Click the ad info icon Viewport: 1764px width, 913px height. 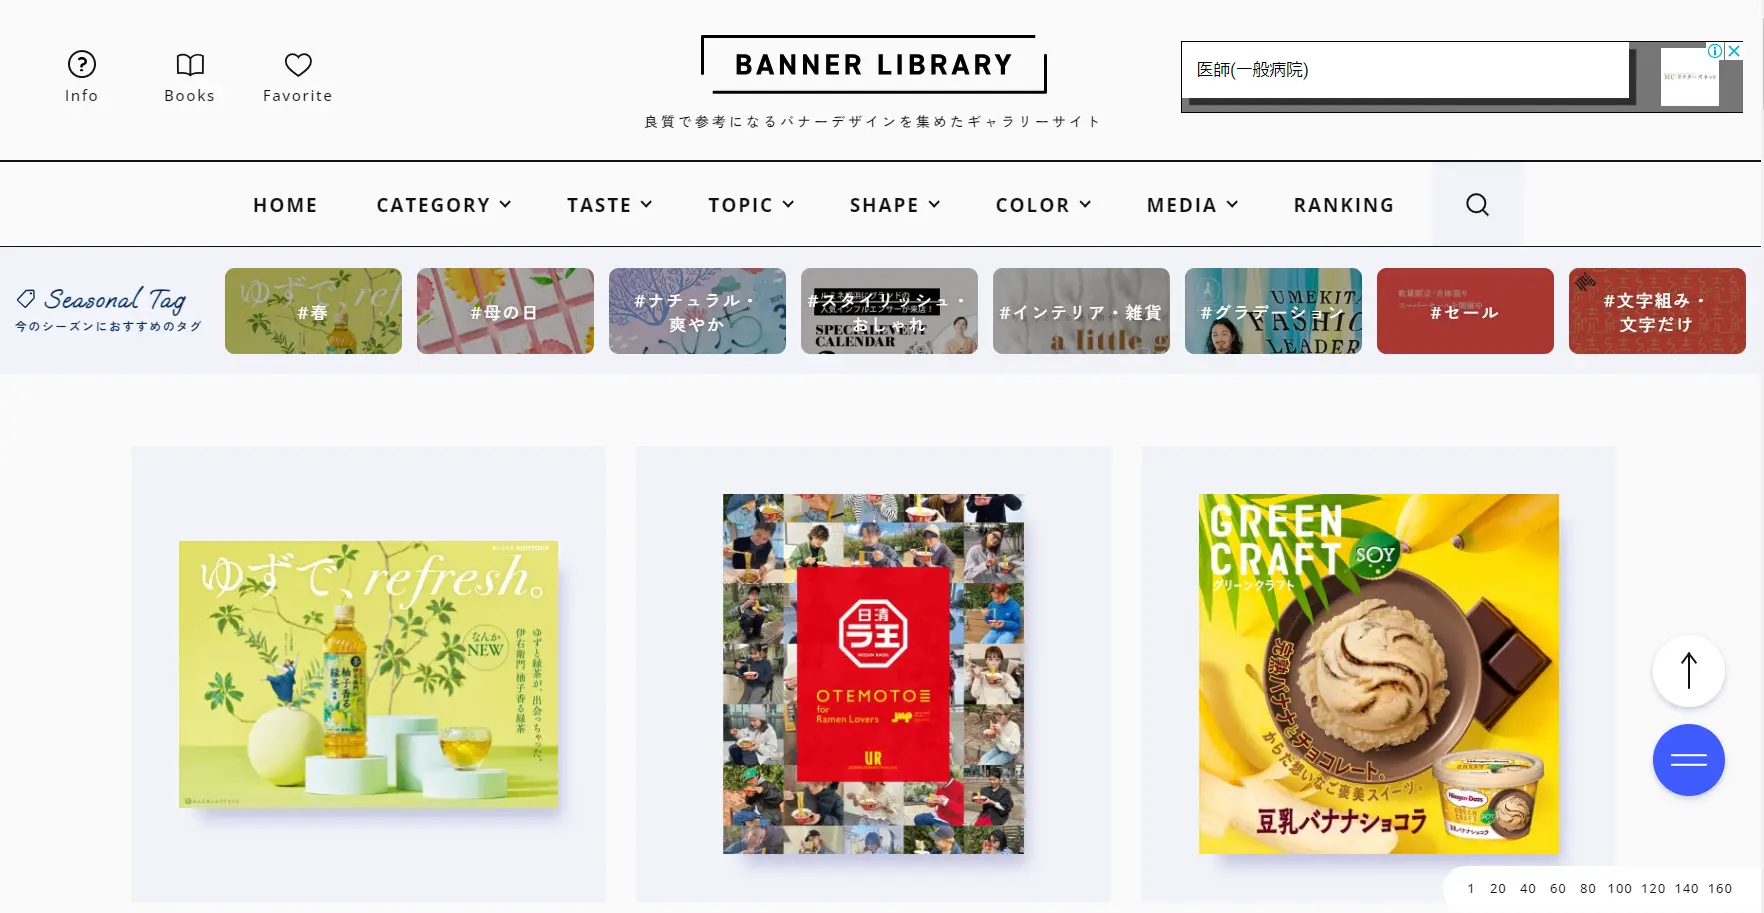coord(1715,50)
